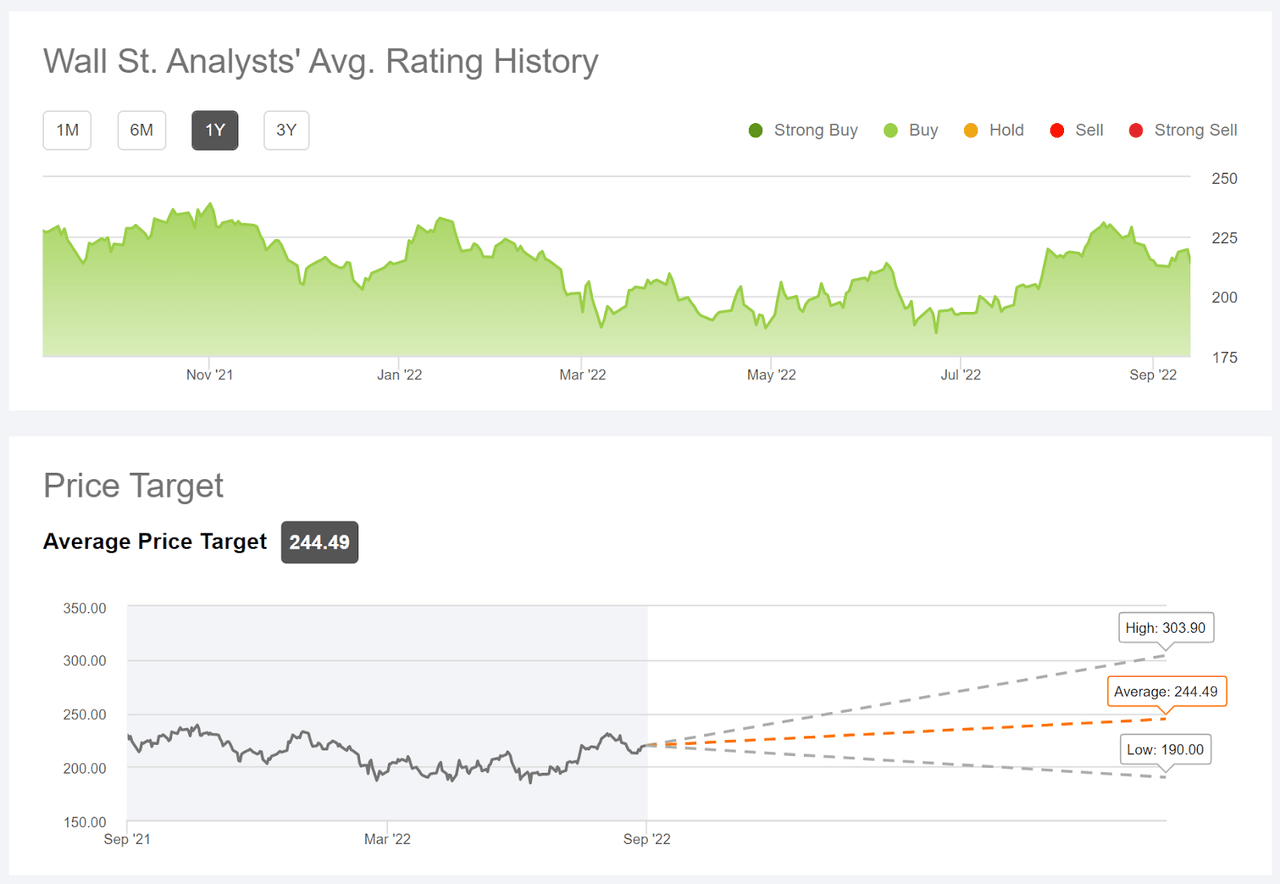Click the active 1Y range button
Image resolution: width=1280 pixels, height=884 pixels.
(x=215, y=130)
